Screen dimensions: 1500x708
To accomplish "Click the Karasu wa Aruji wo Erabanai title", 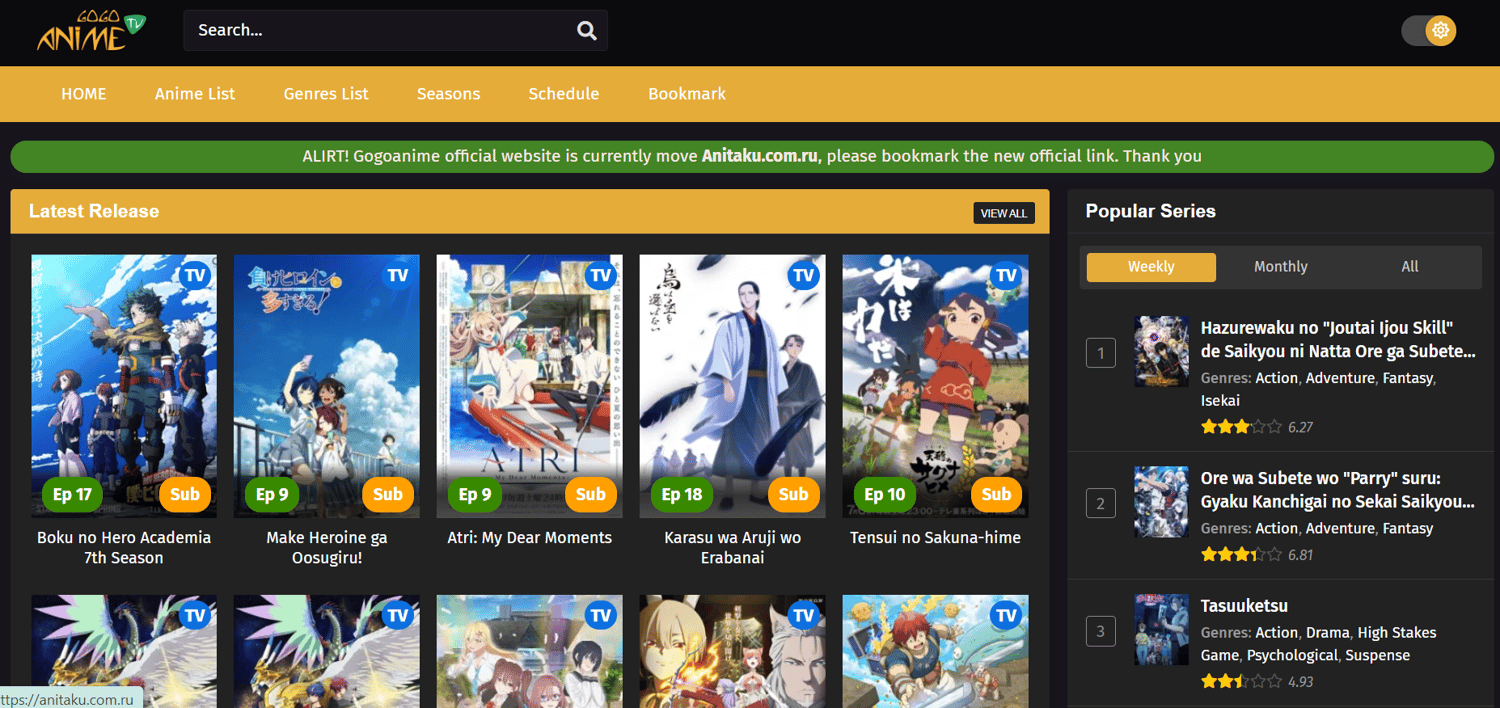I will [x=732, y=548].
